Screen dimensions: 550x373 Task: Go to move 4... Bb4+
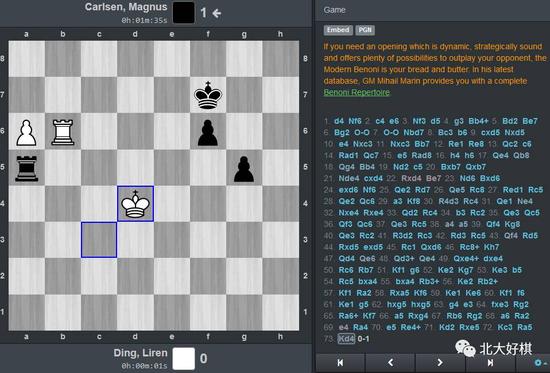point(478,121)
